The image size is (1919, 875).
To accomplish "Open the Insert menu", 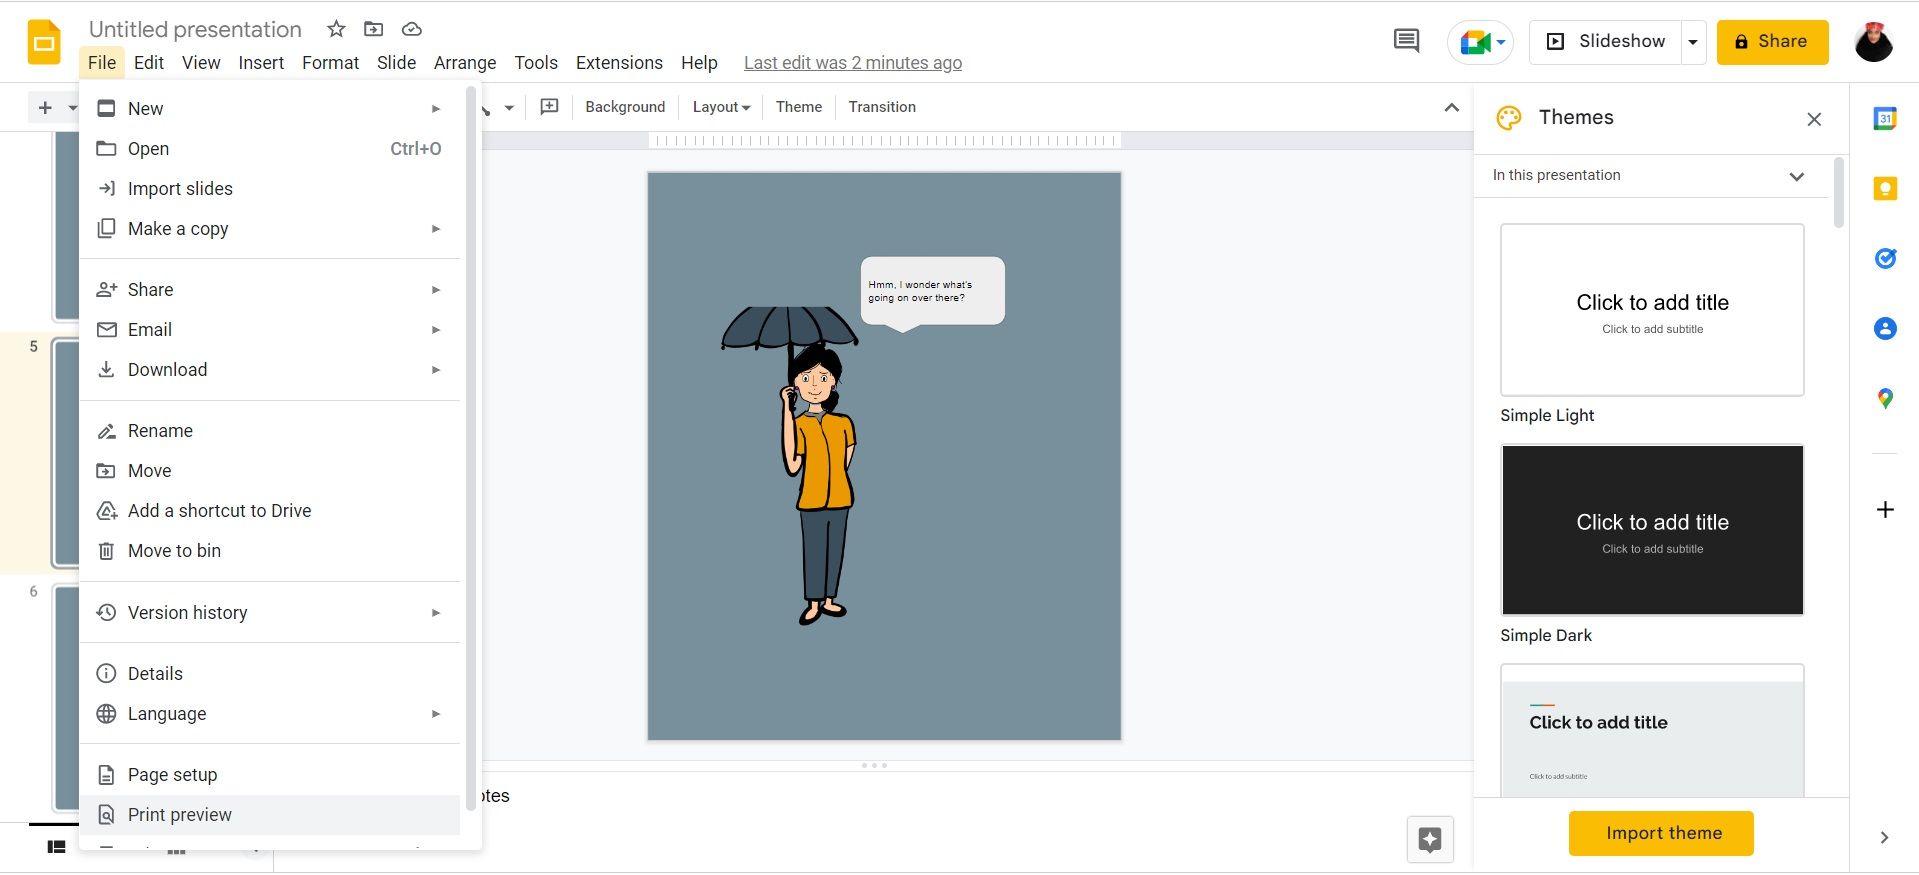I will 261,63.
